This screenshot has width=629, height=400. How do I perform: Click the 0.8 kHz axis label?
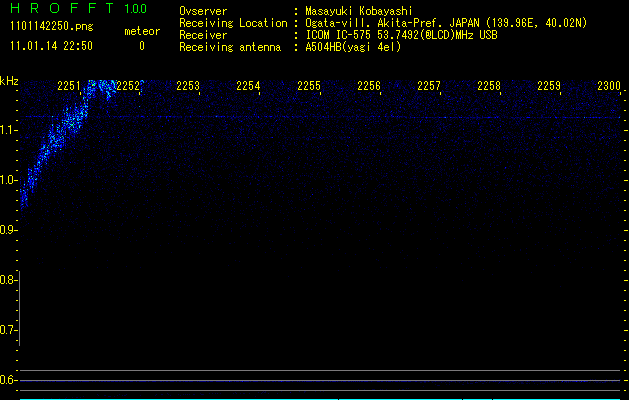[8, 280]
